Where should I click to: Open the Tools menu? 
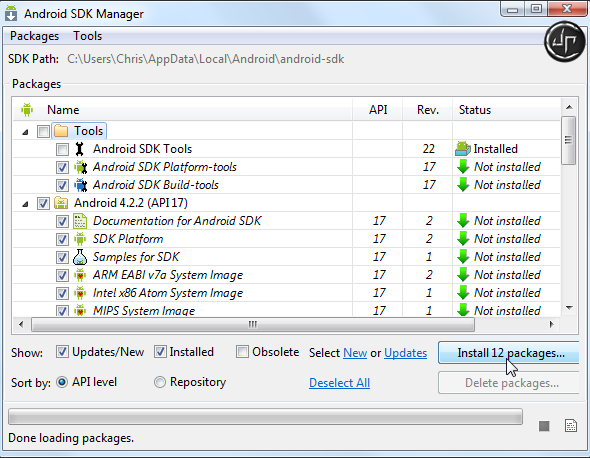[x=87, y=36]
